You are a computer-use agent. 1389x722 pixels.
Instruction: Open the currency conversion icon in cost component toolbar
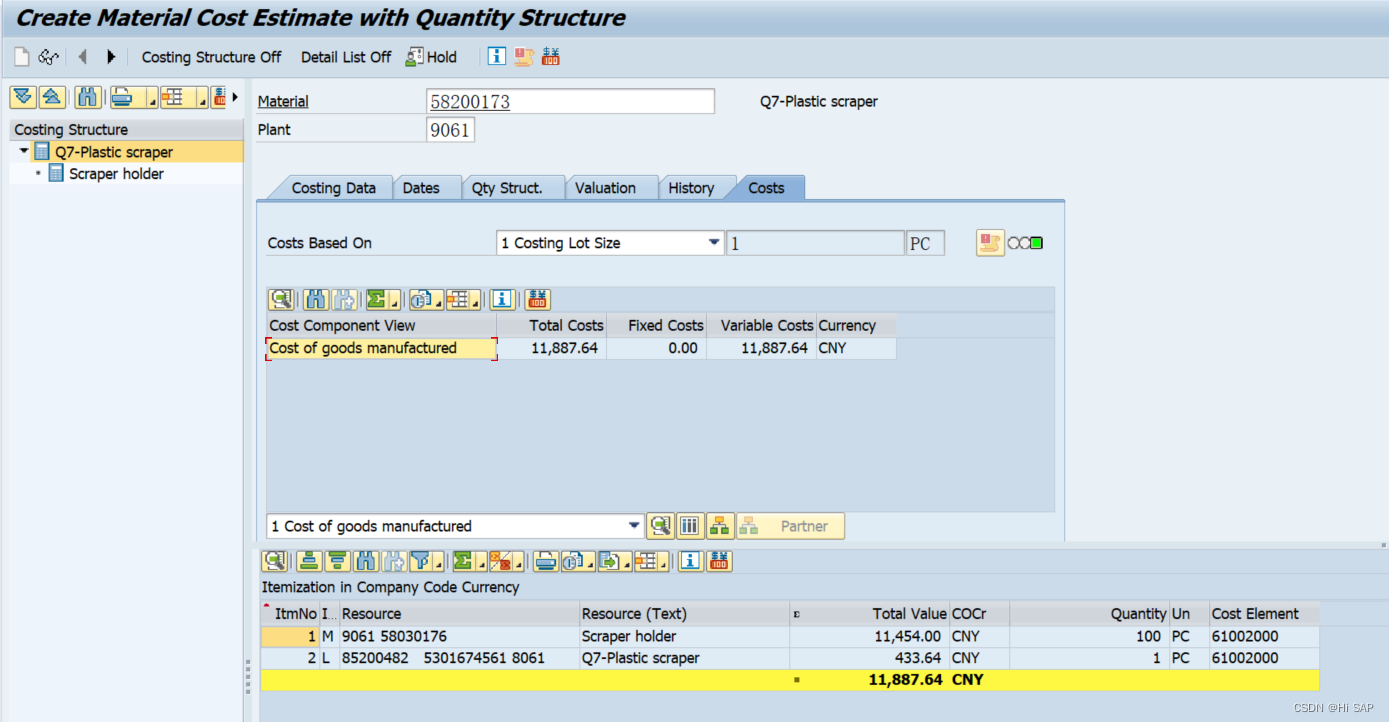pos(538,299)
